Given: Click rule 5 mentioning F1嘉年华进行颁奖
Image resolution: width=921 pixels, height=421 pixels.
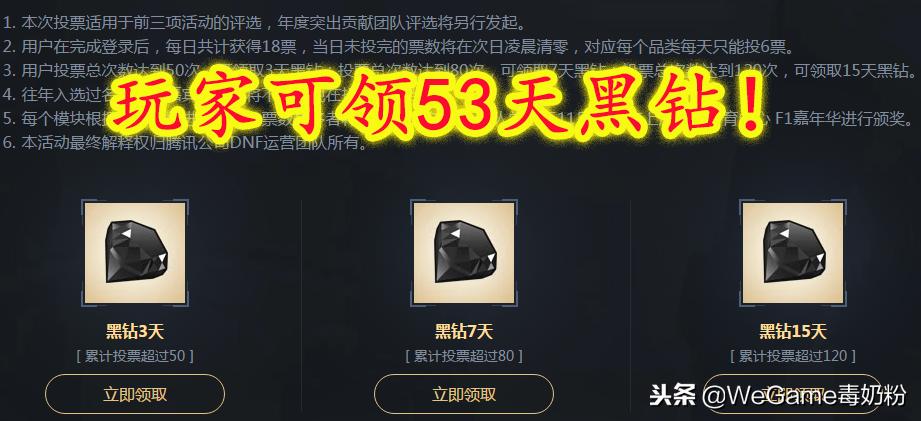Looking at the screenshot, I should coord(460,119).
